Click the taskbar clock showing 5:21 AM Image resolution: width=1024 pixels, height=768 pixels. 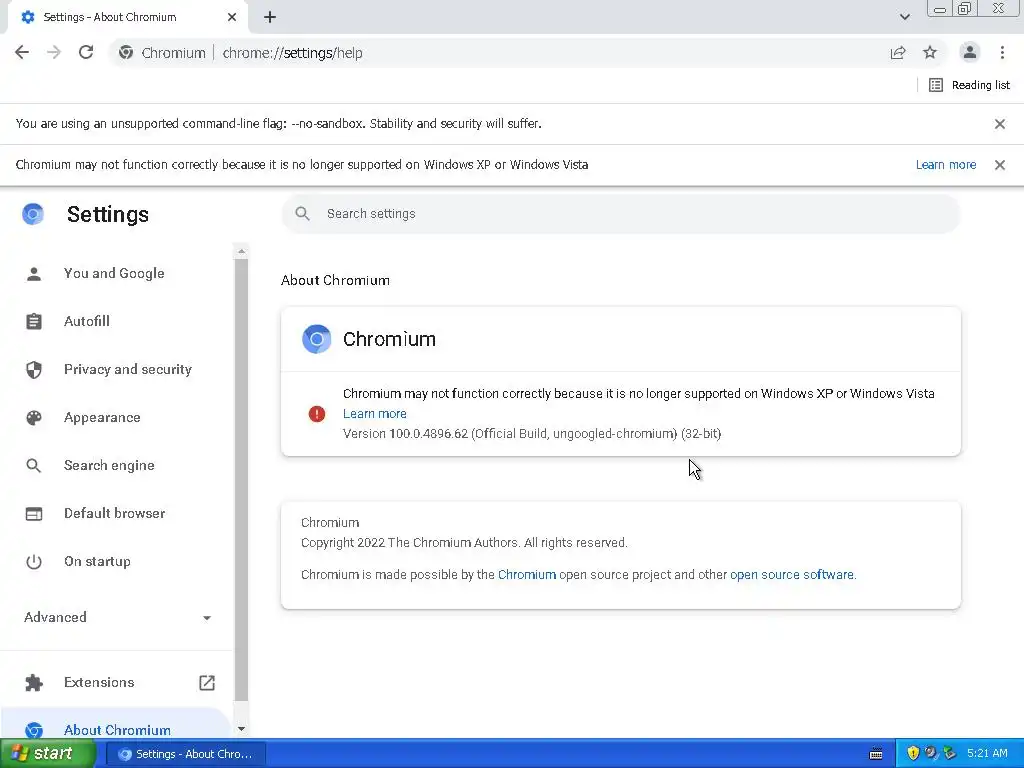pos(987,754)
